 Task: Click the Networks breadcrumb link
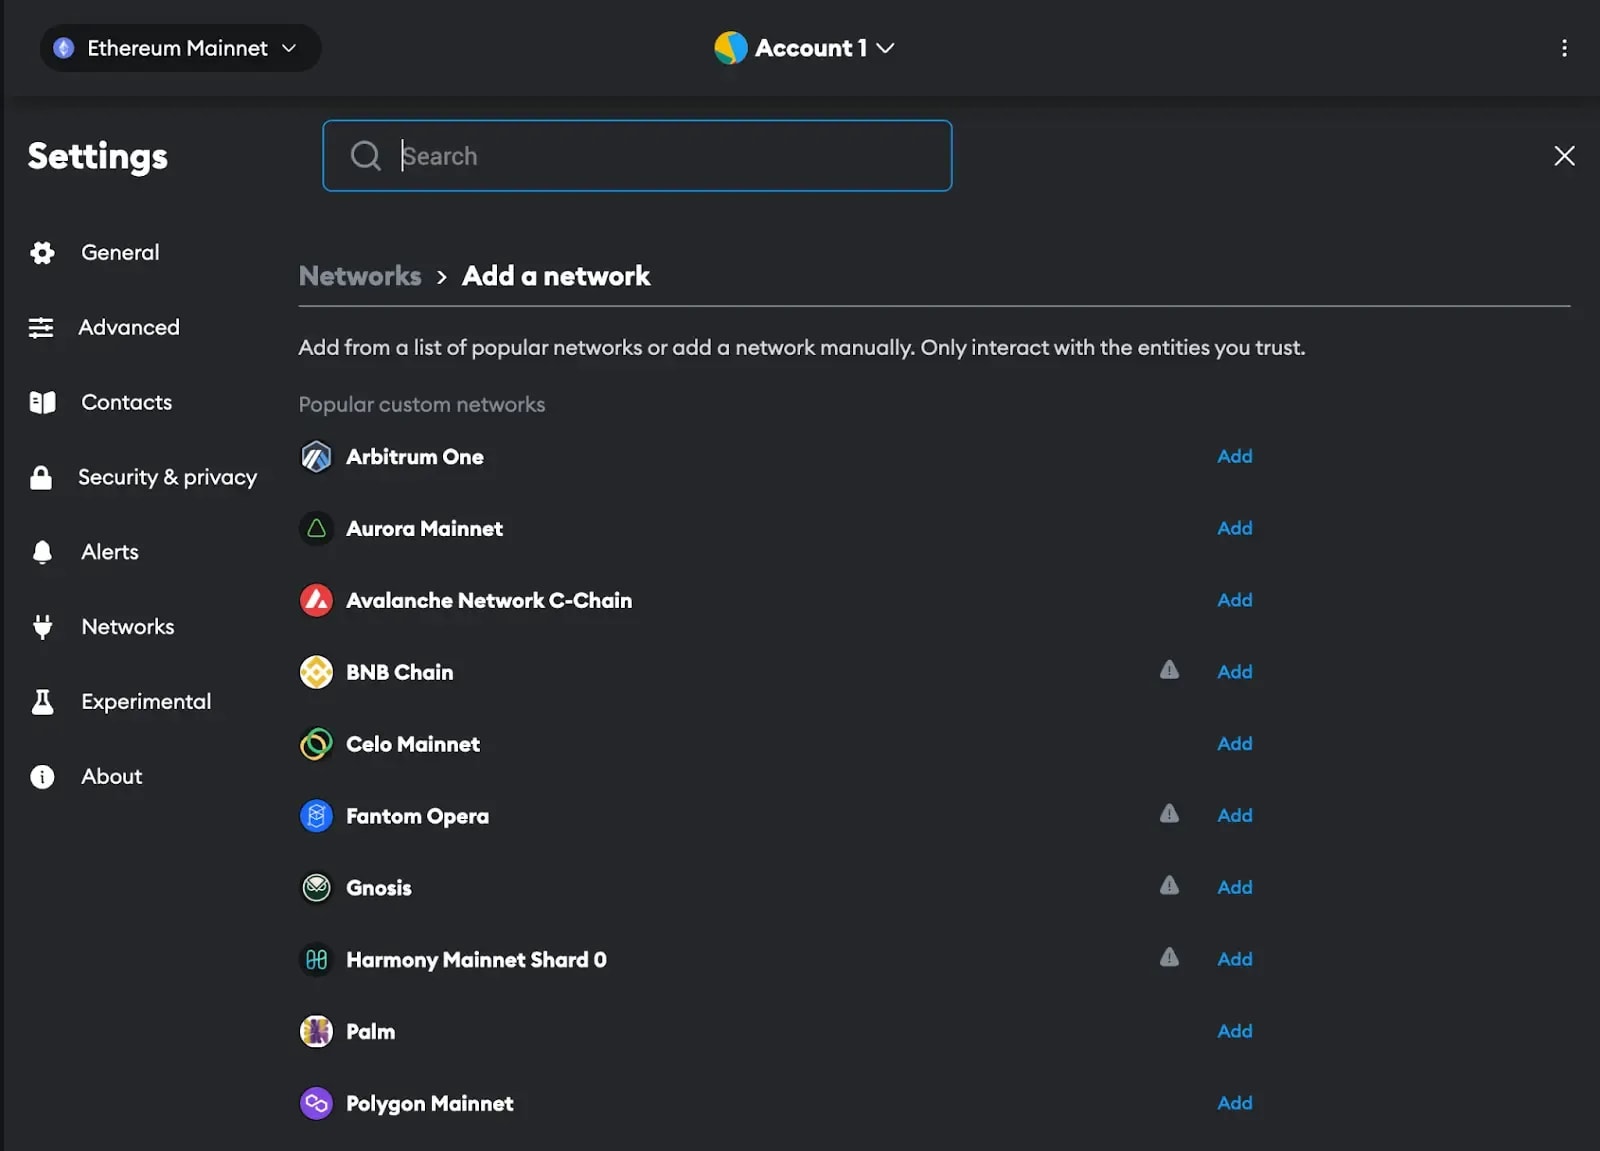(x=360, y=277)
